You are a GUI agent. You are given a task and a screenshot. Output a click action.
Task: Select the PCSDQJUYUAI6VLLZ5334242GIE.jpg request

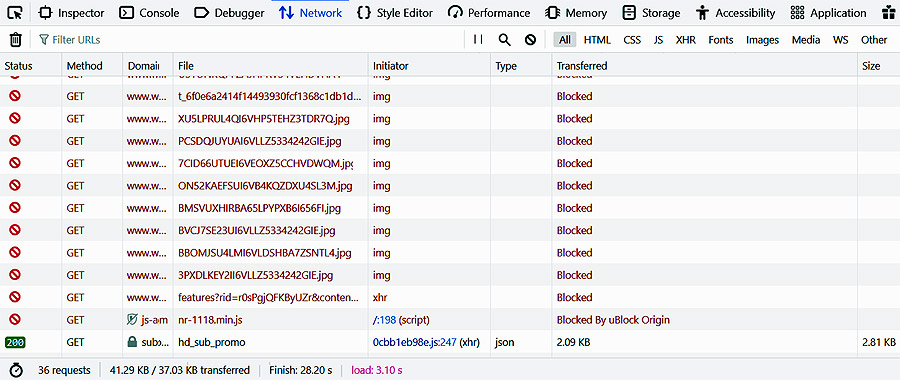450,141
